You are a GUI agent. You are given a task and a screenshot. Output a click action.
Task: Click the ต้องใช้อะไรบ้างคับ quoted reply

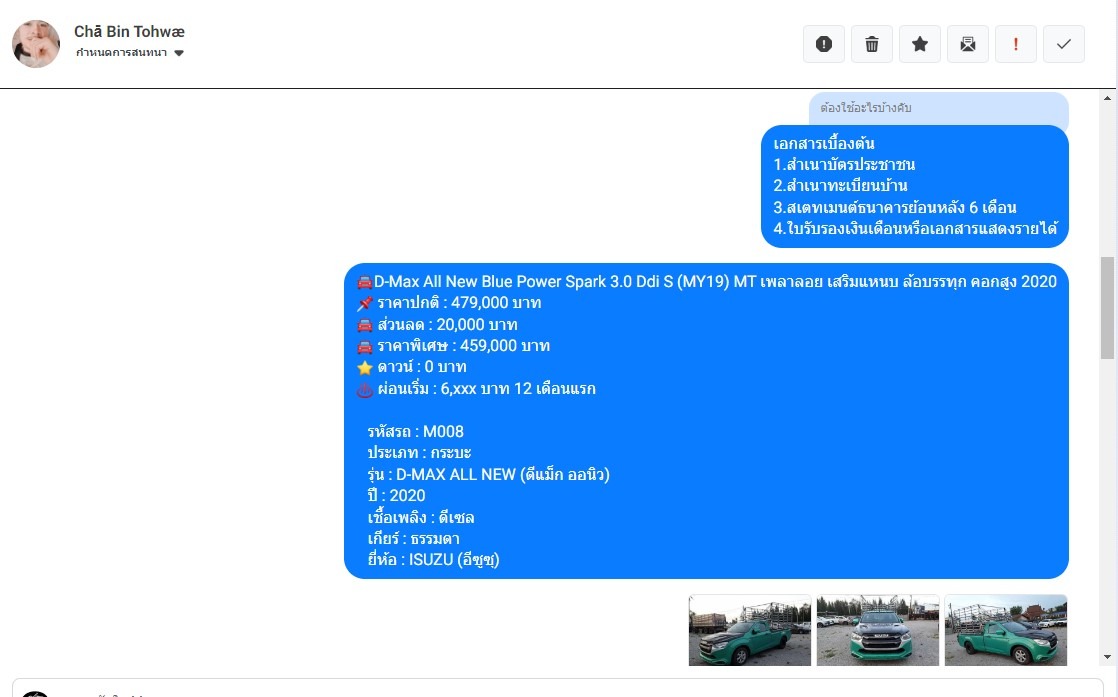(938, 108)
